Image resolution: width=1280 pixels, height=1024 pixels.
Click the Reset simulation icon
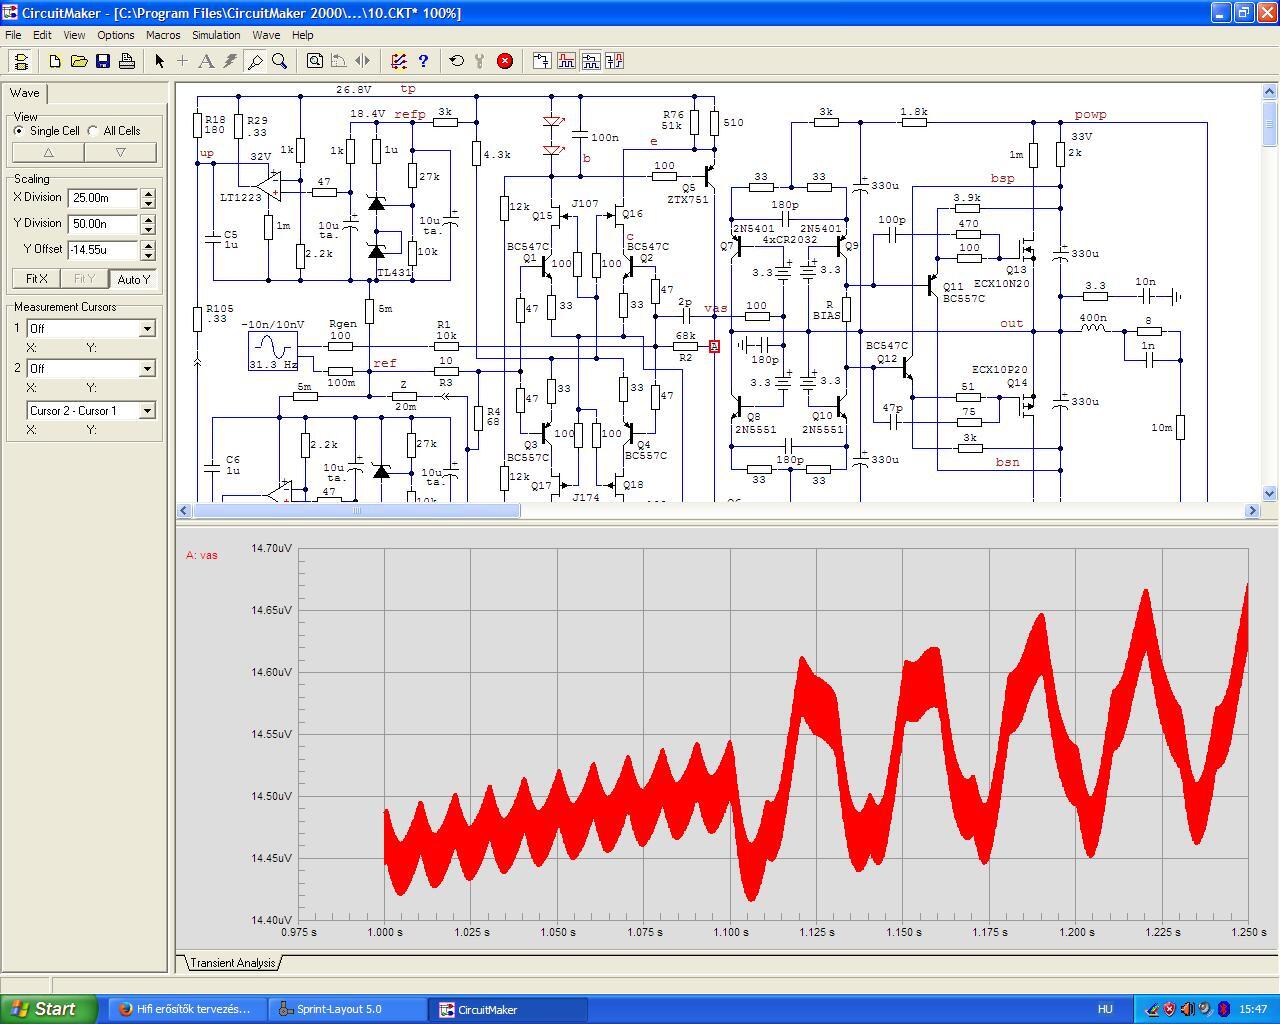pyautogui.click(x=457, y=61)
